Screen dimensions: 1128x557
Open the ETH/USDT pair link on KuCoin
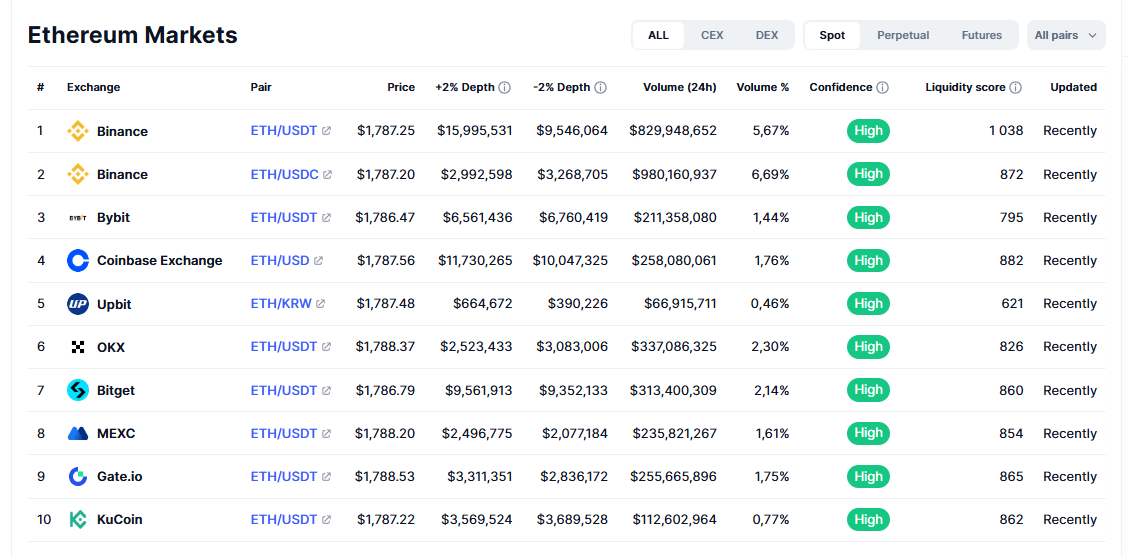[283, 520]
